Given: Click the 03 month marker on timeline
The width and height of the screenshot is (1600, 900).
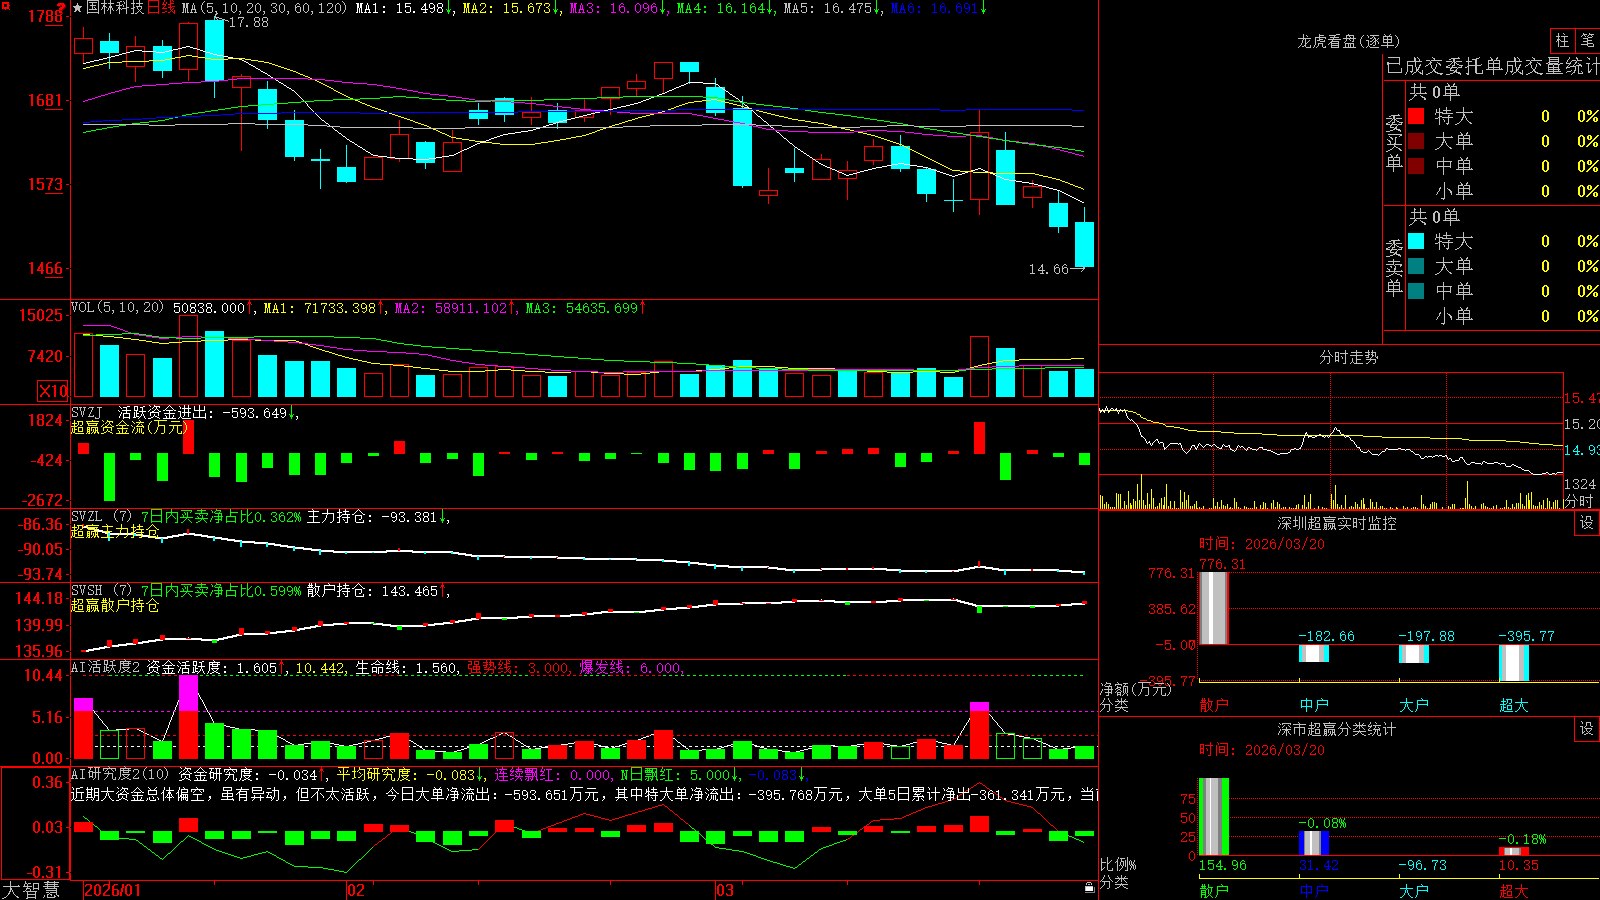Looking at the screenshot, I should click(725, 890).
